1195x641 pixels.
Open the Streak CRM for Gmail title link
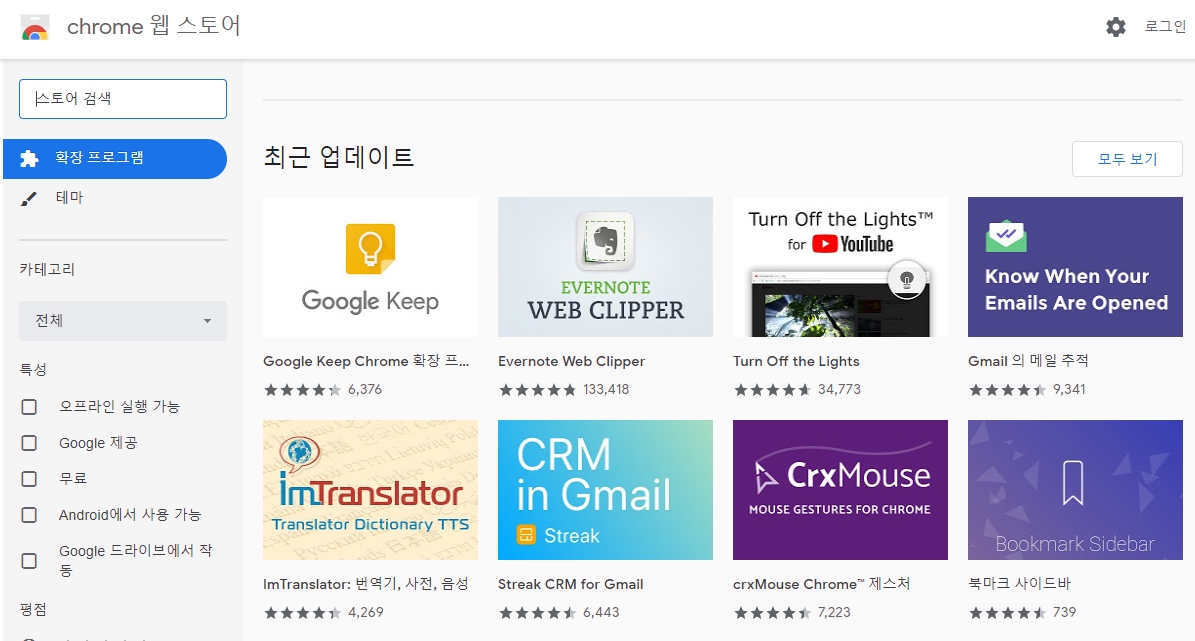[x=570, y=584]
